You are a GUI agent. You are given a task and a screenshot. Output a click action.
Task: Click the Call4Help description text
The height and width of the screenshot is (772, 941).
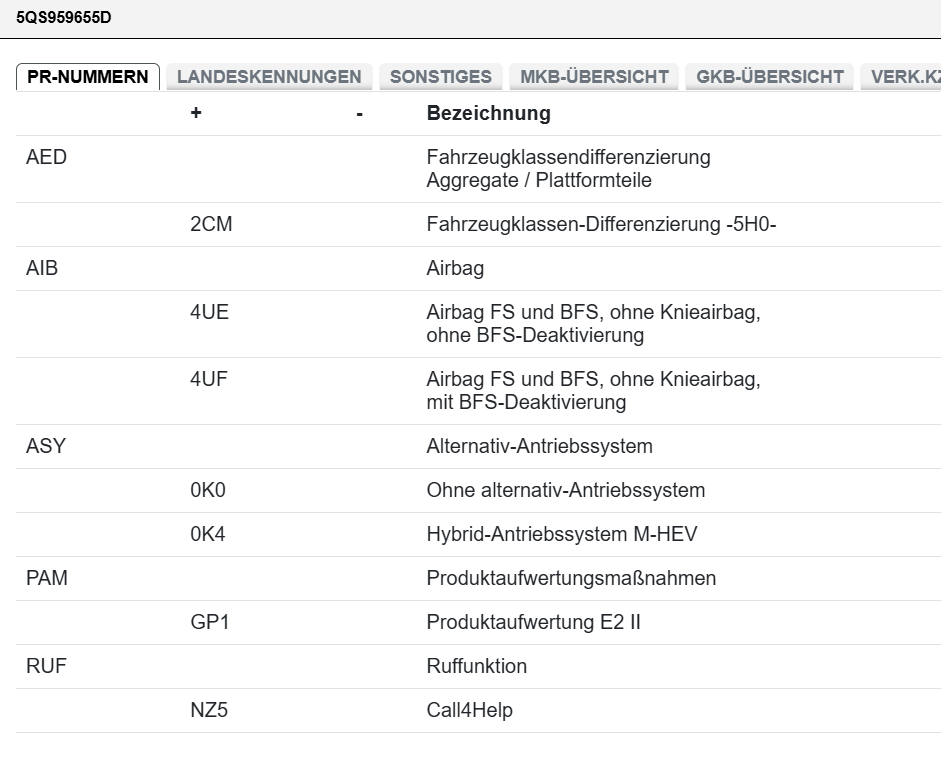click(470, 710)
